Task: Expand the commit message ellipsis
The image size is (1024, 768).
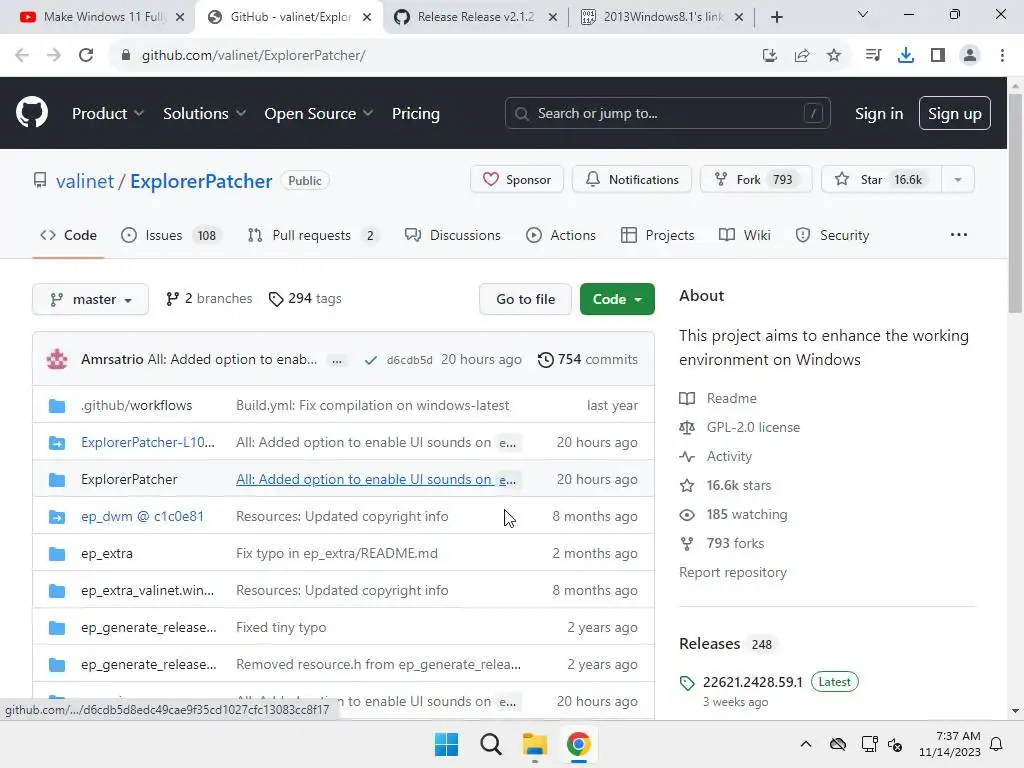Action: pos(336,360)
